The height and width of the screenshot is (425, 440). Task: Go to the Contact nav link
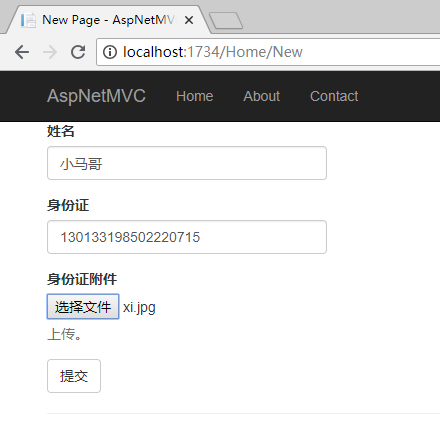coord(334,96)
